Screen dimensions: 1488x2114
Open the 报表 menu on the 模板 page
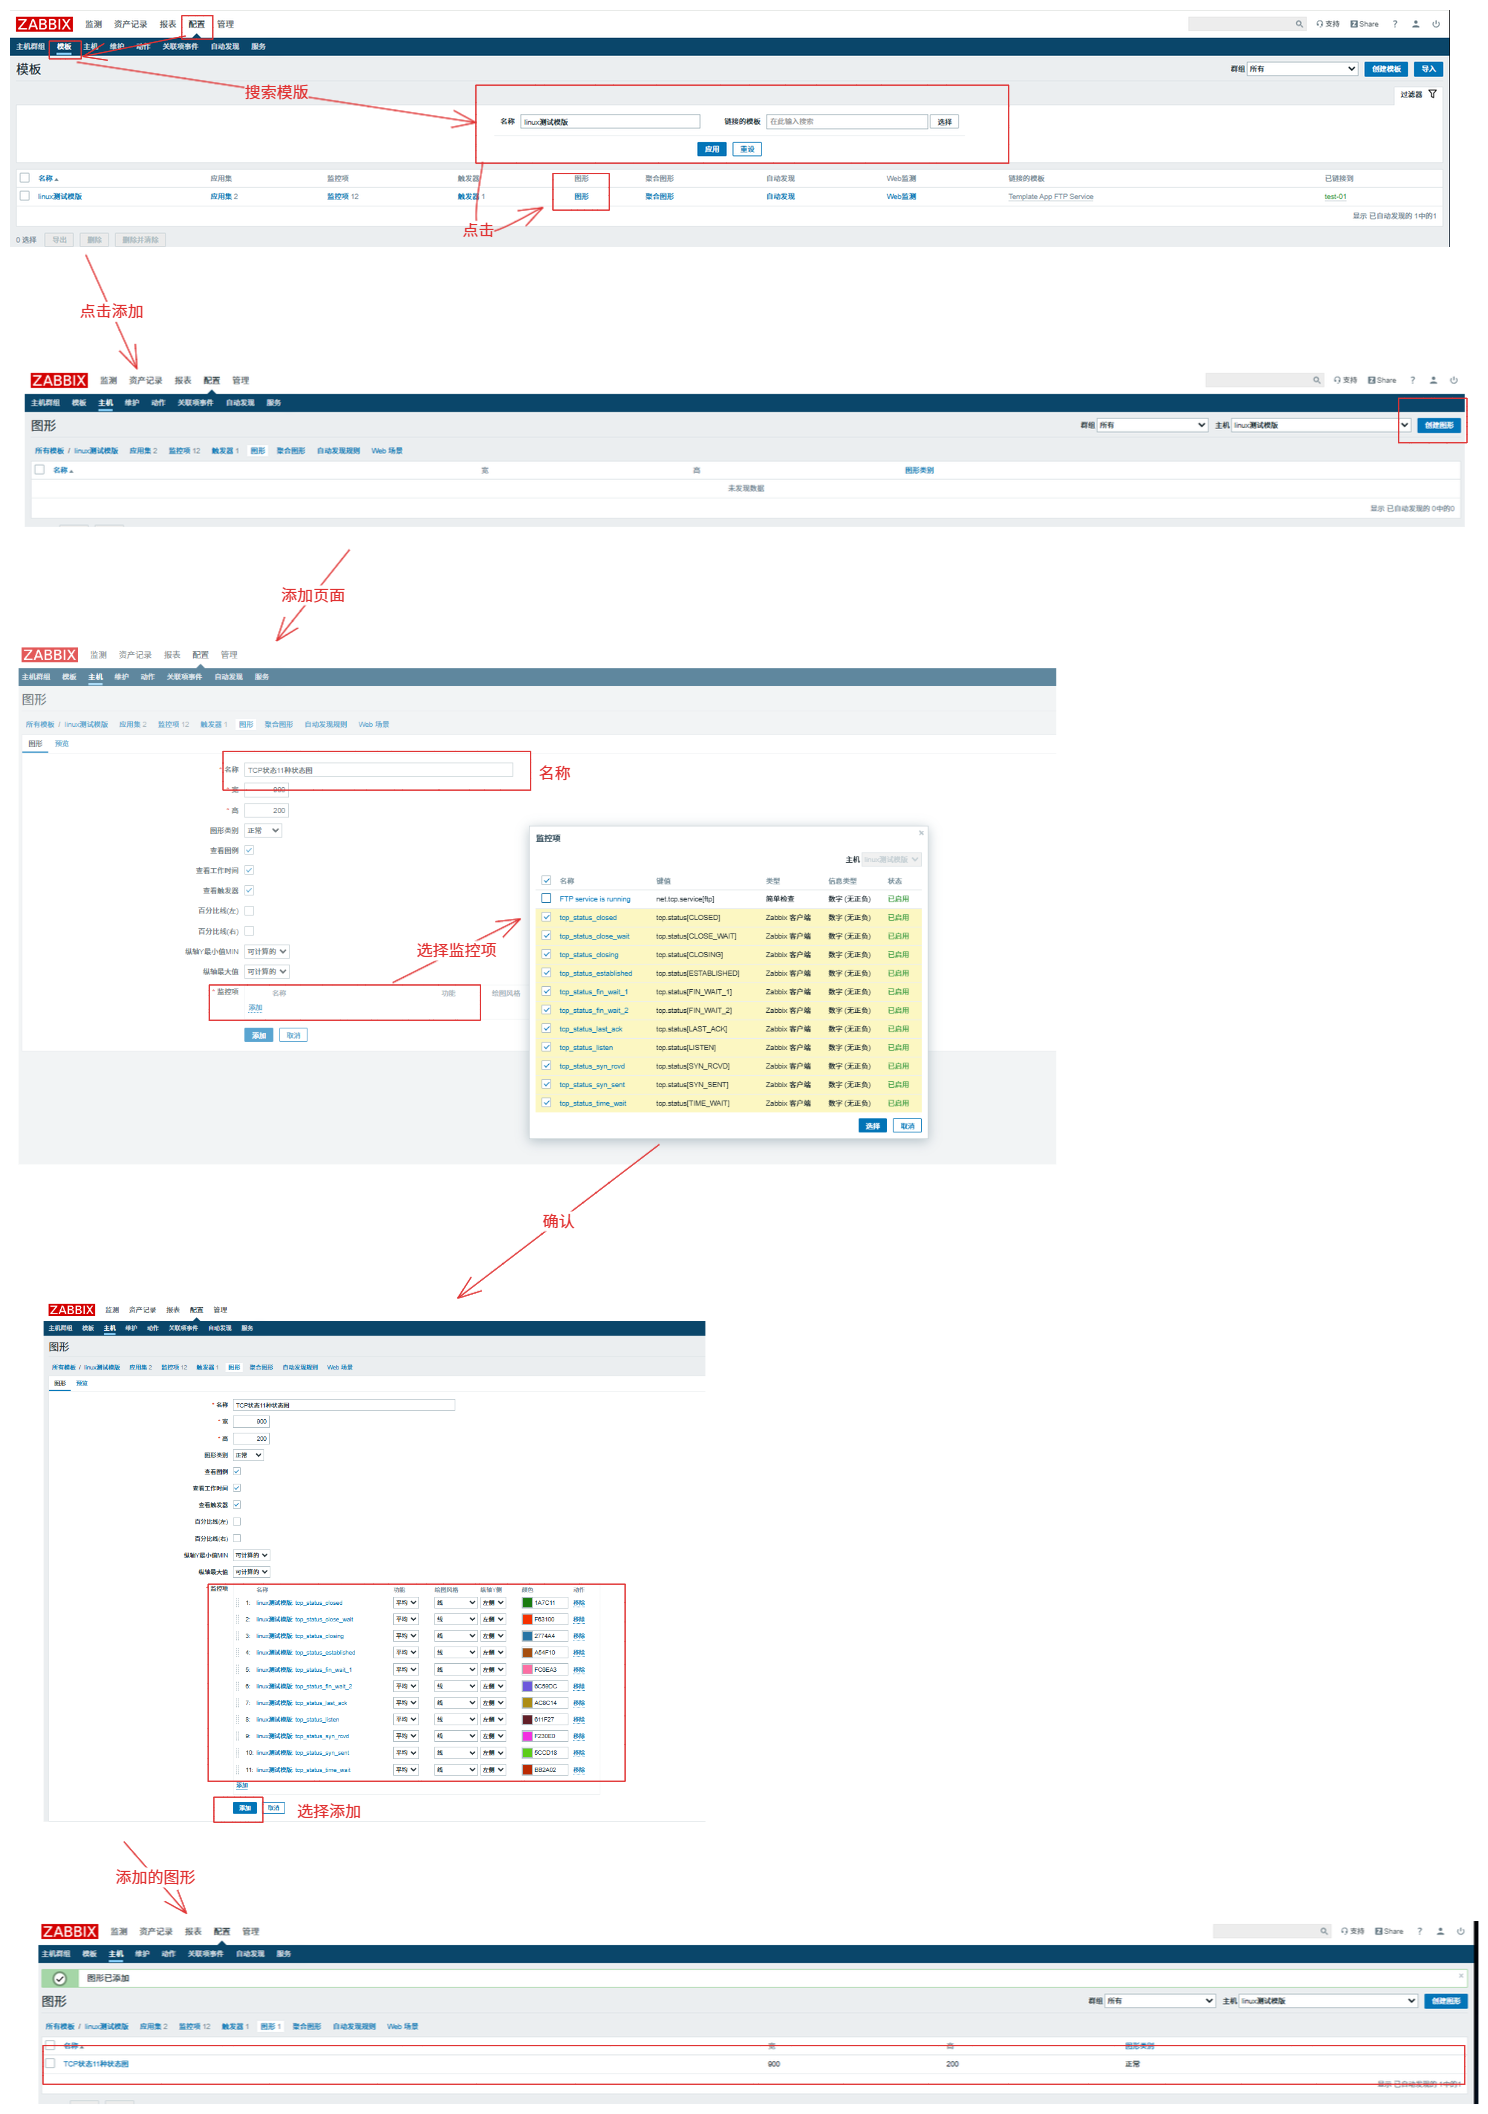click(168, 24)
